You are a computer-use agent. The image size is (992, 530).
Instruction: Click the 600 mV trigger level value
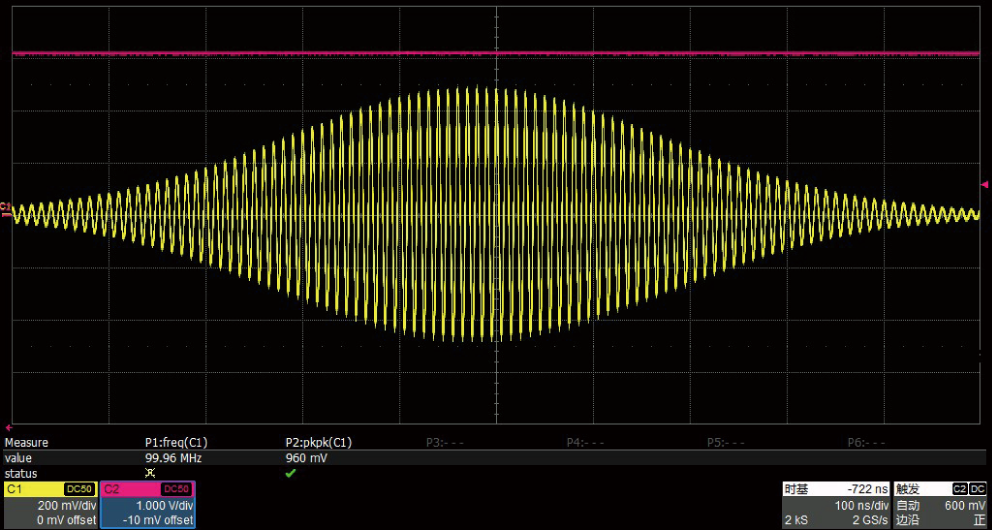964,505
